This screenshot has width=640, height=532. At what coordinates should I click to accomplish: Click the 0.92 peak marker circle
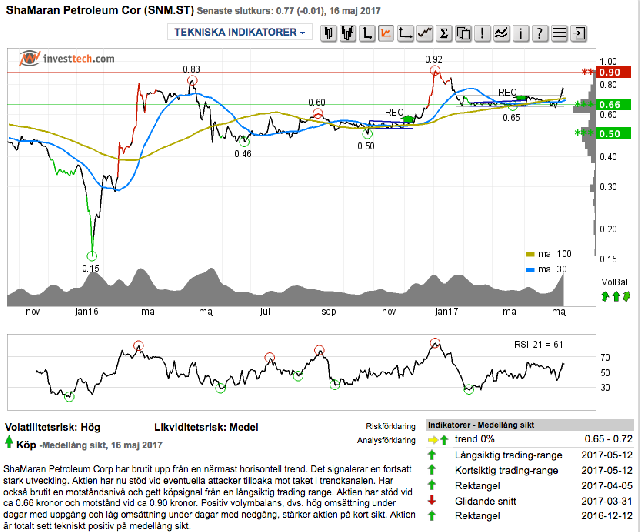435,70
